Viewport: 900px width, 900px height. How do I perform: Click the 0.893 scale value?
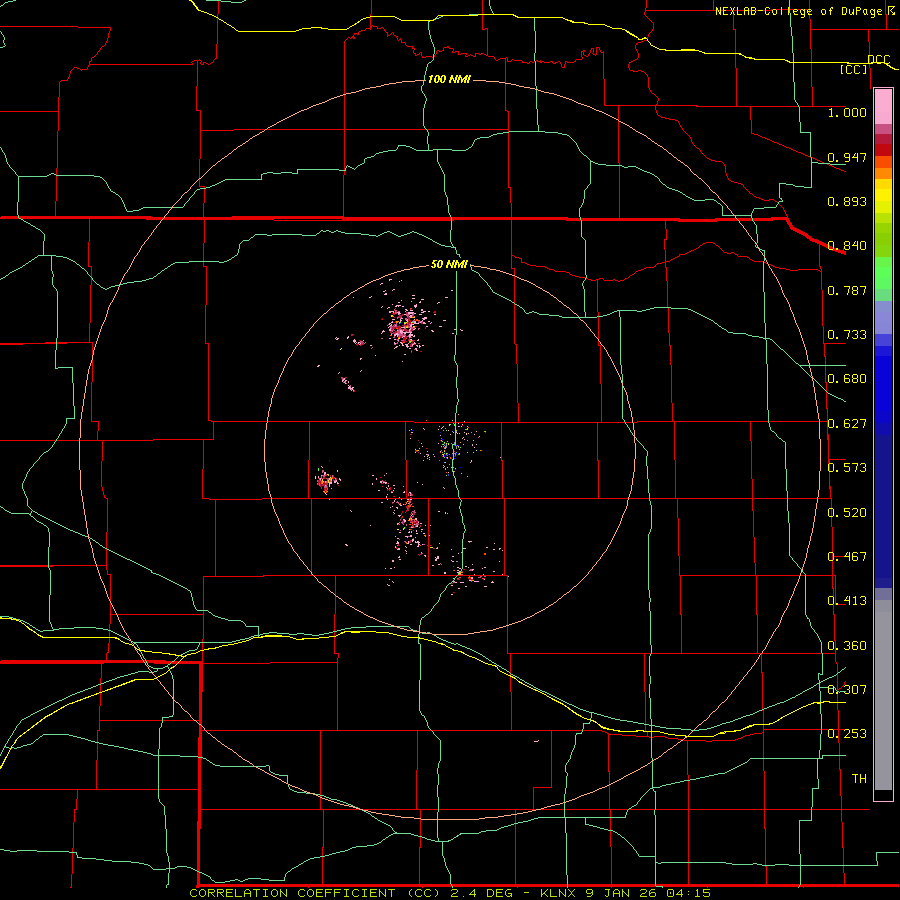(x=847, y=201)
